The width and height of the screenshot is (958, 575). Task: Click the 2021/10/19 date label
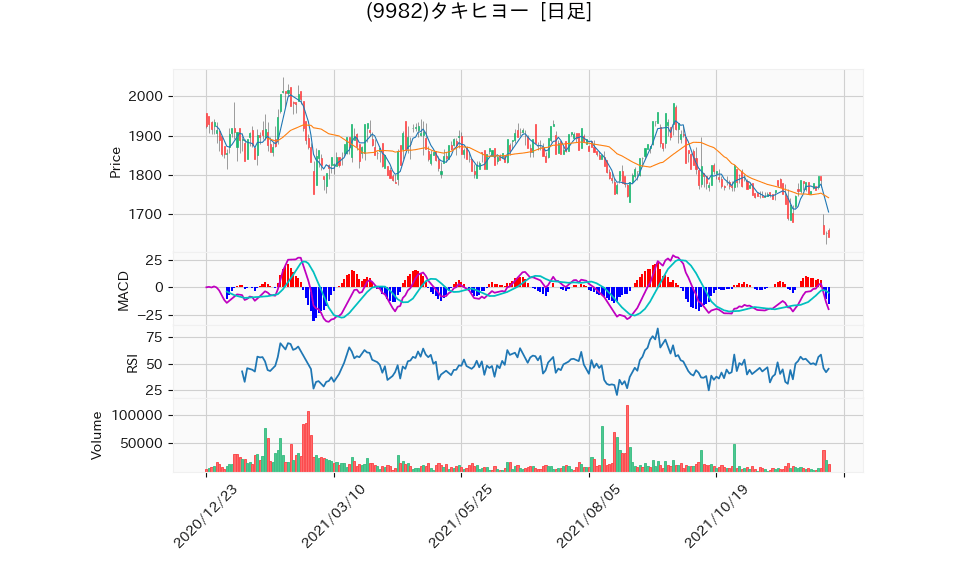[715, 517]
